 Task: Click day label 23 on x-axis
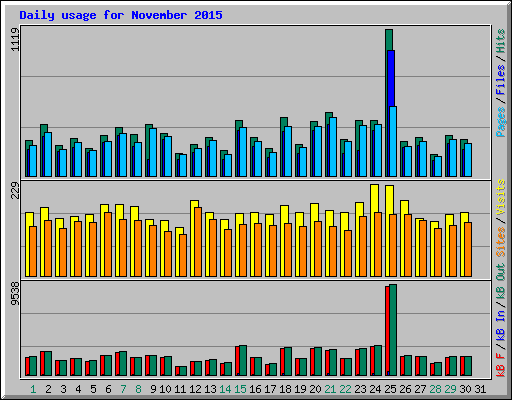[360, 389]
